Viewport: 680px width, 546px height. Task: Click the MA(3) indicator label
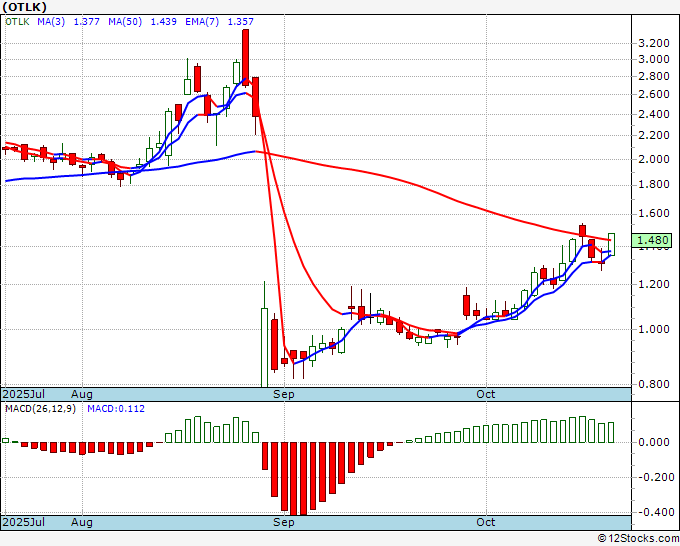pyautogui.click(x=51, y=21)
